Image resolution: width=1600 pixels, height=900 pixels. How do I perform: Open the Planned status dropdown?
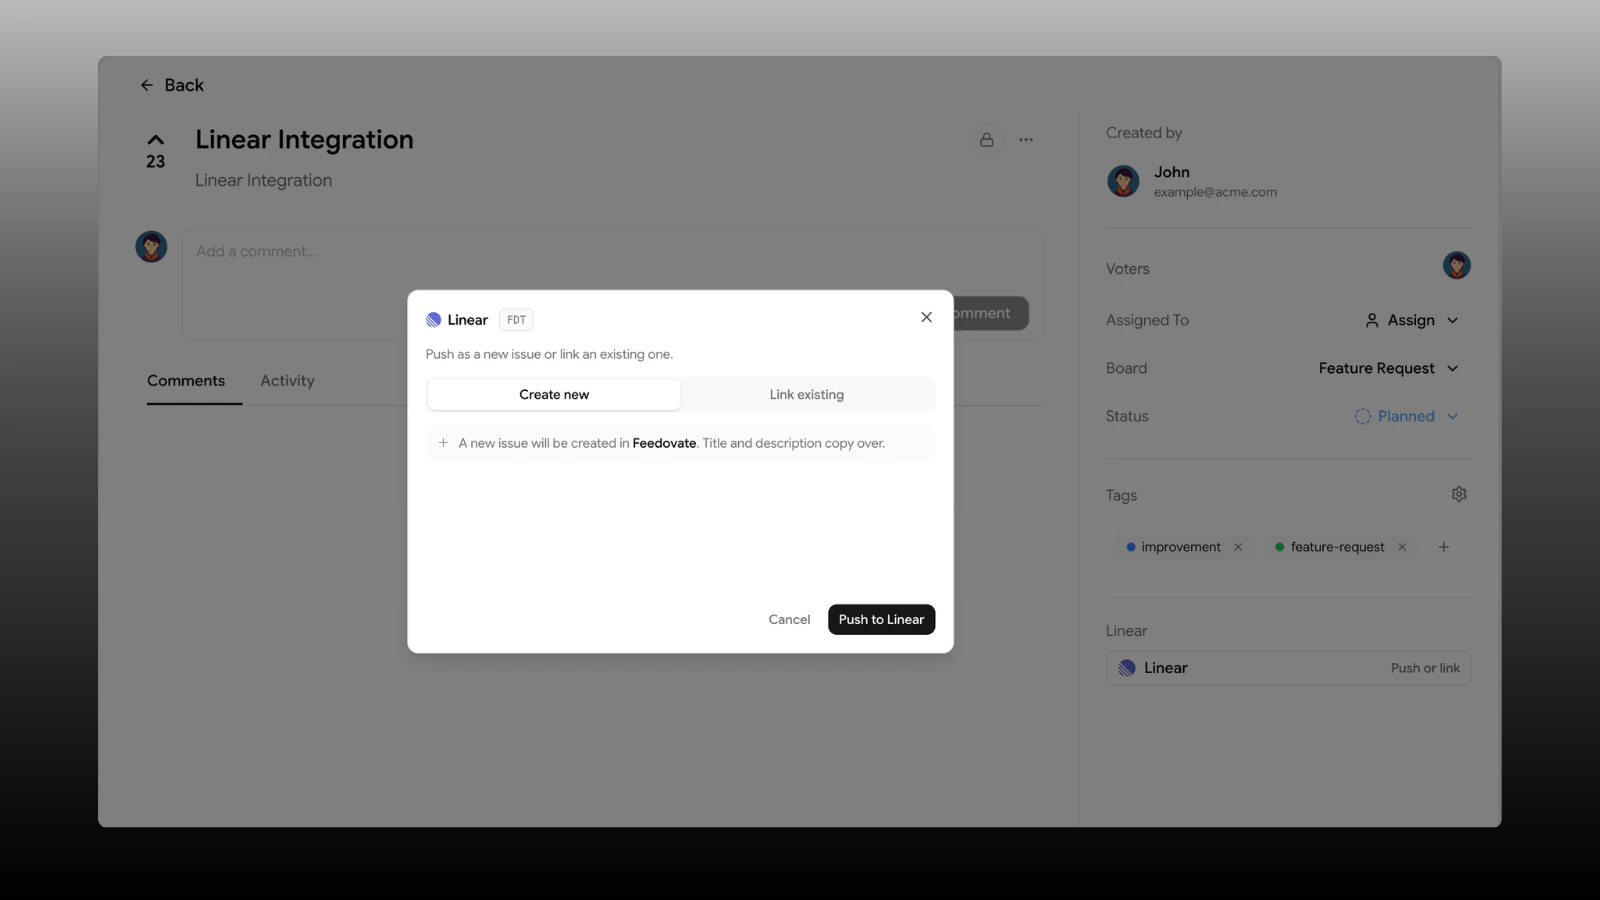[1406, 416]
